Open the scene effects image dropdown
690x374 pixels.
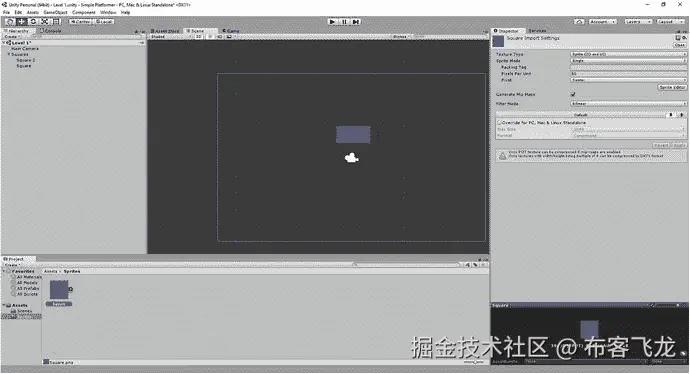click(230, 37)
